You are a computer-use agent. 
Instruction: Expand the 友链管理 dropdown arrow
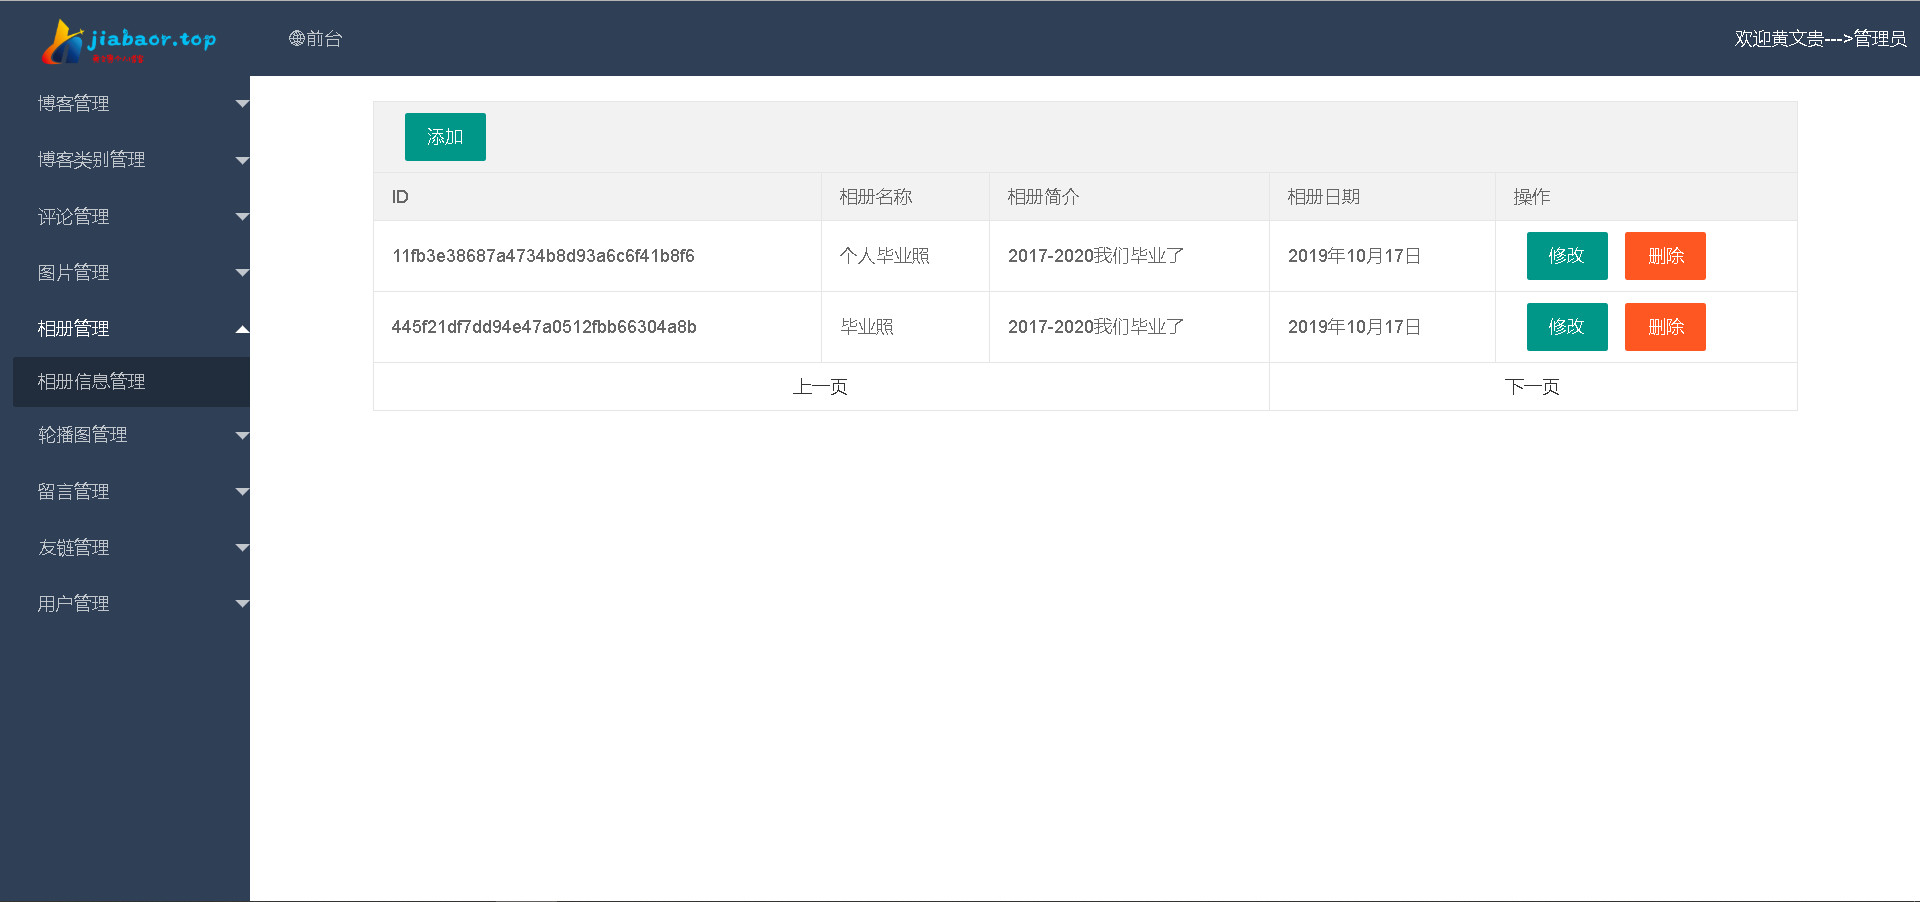(242, 547)
